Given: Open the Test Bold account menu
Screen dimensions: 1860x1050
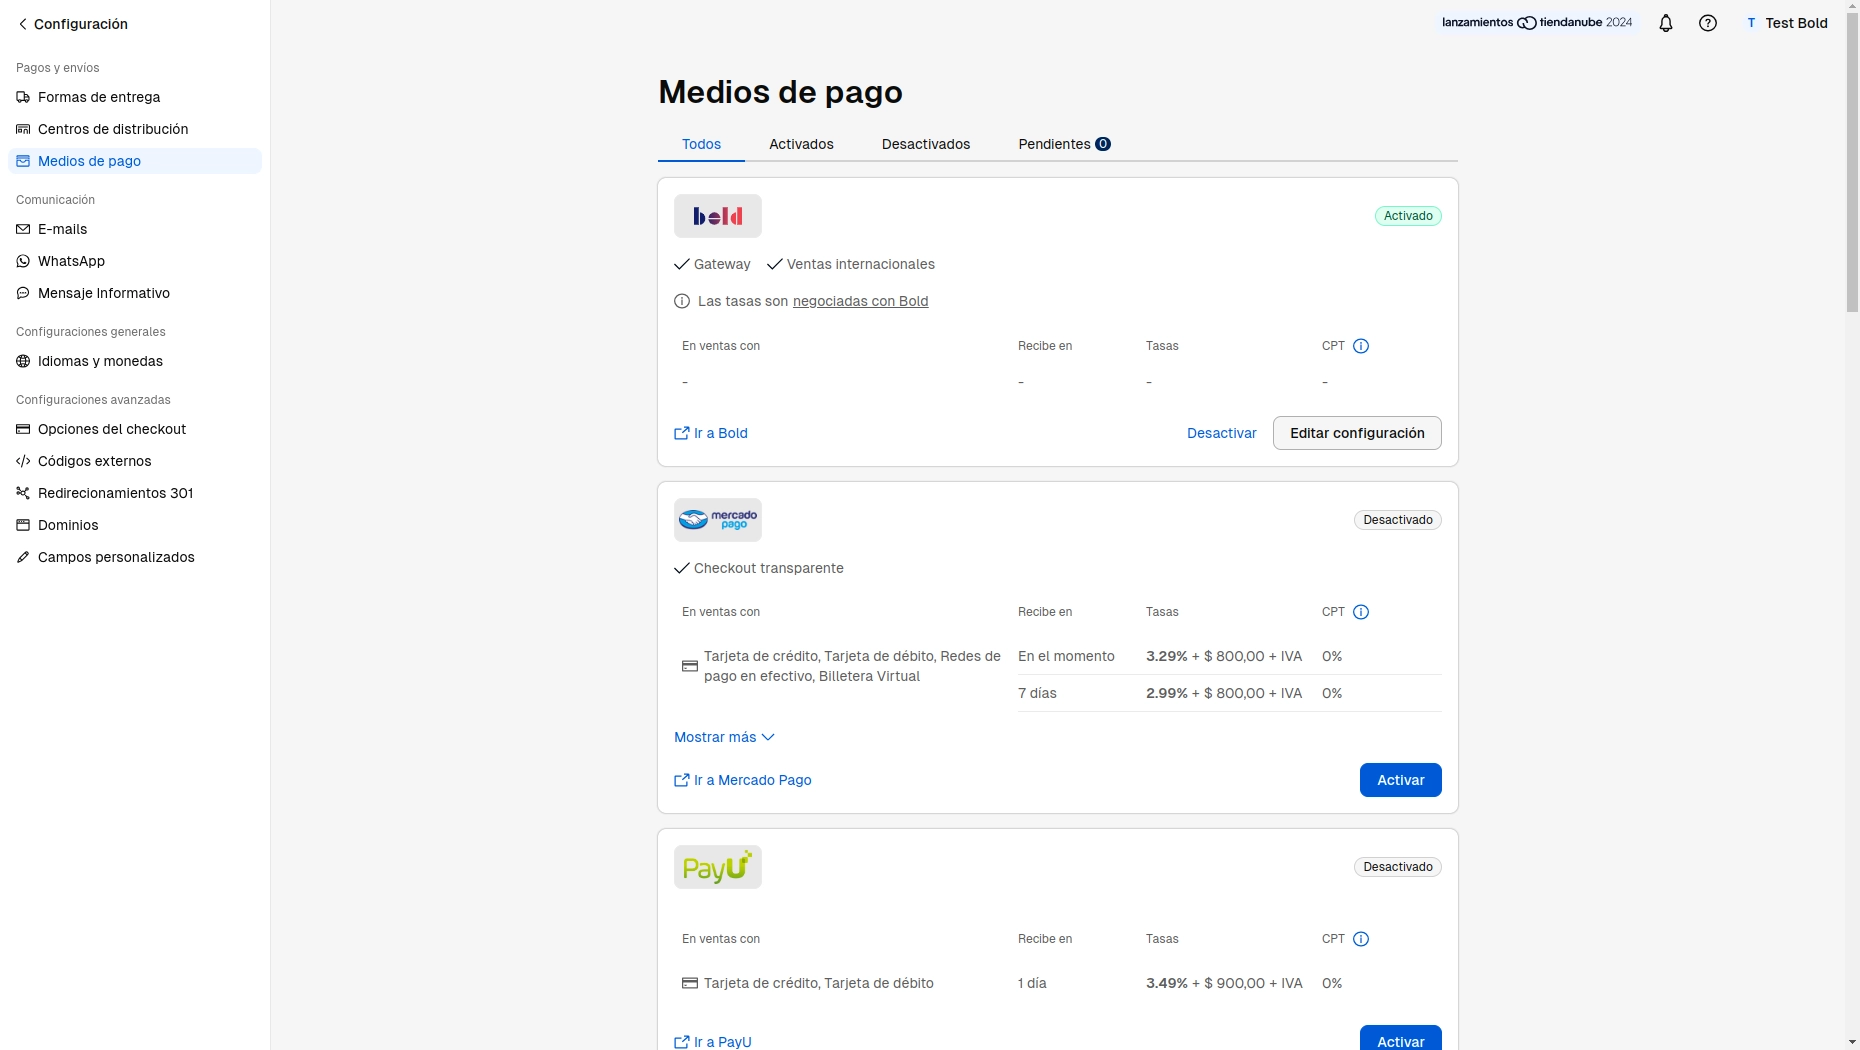Looking at the screenshot, I should coord(1786,23).
